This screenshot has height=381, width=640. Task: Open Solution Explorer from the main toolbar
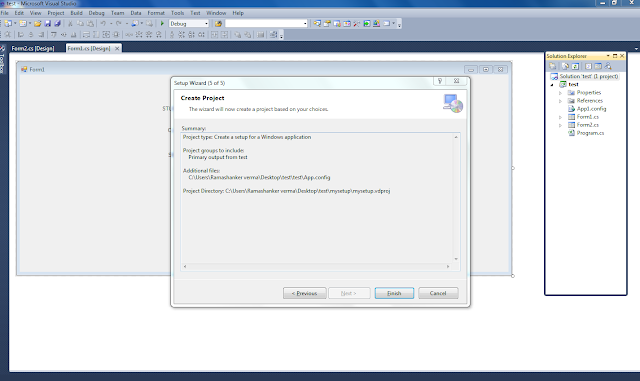[317, 24]
